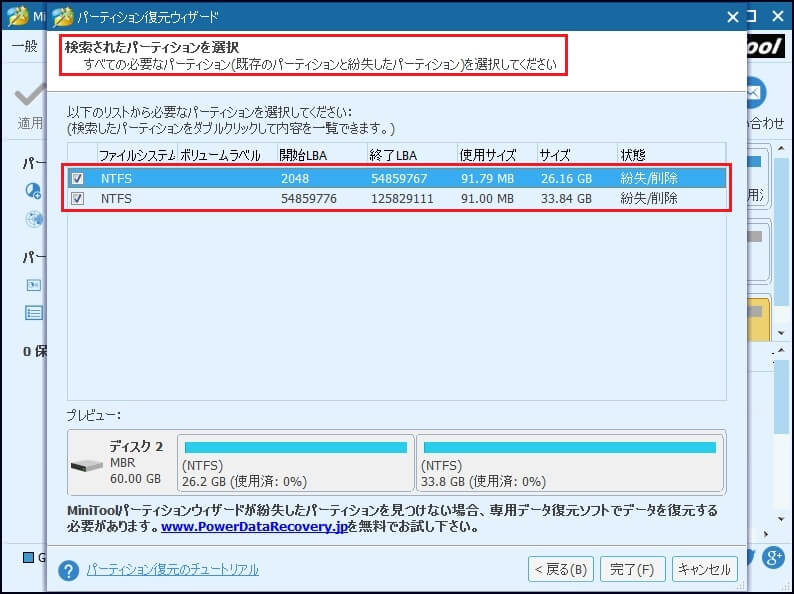
Task: Select the 26.16 GB size cell
Action: tap(566, 179)
